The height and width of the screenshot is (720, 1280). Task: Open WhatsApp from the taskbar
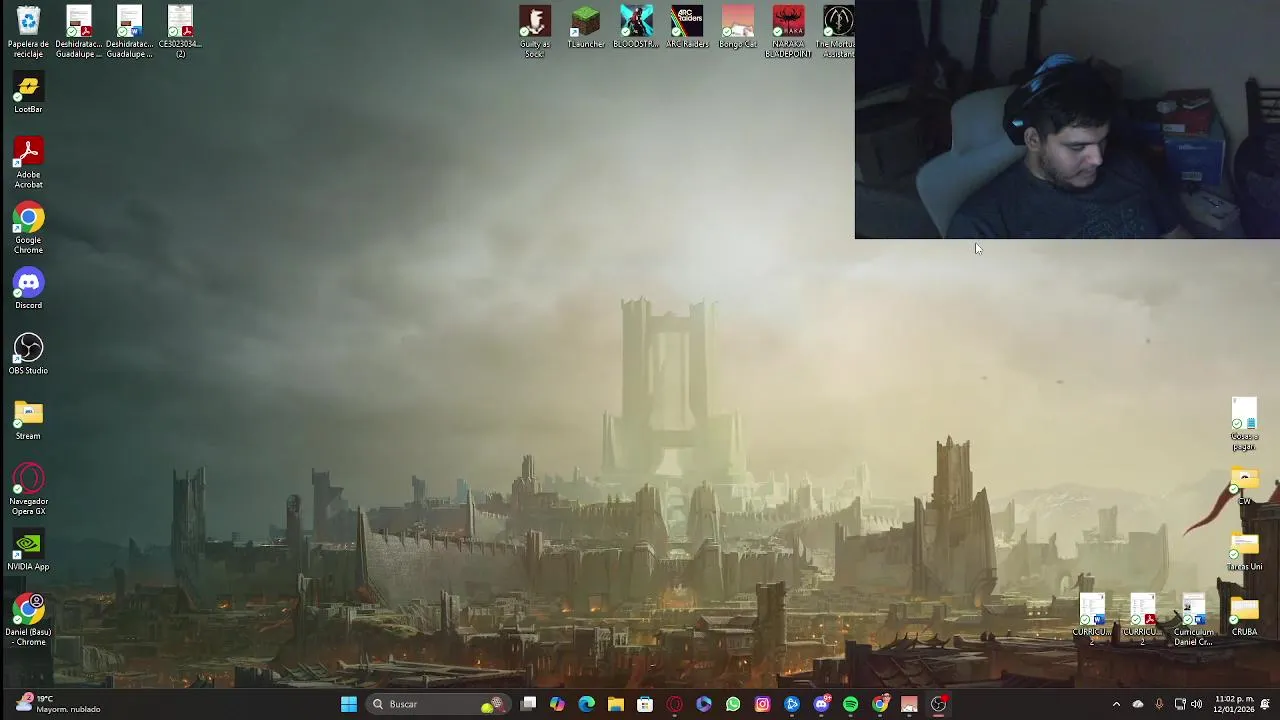pyautogui.click(x=733, y=704)
